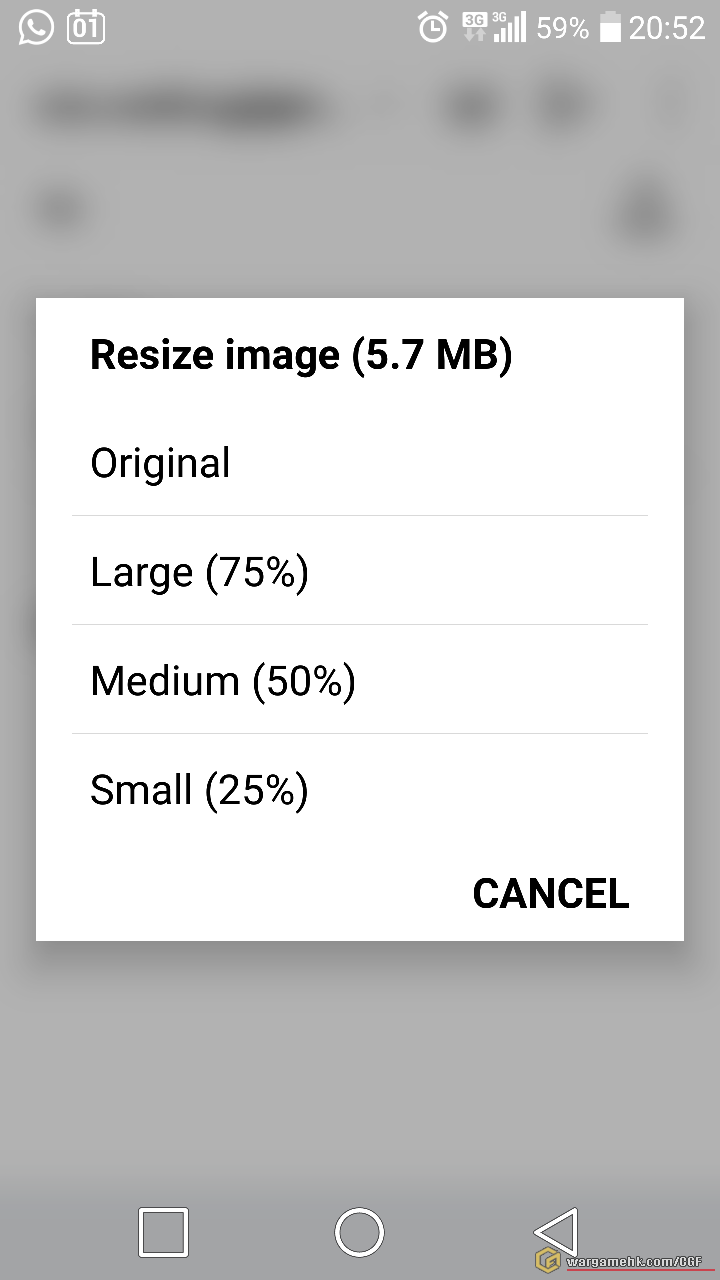Tap the WhatsApp notification icon
The width and height of the screenshot is (720, 1280).
[x=36, y=27]
